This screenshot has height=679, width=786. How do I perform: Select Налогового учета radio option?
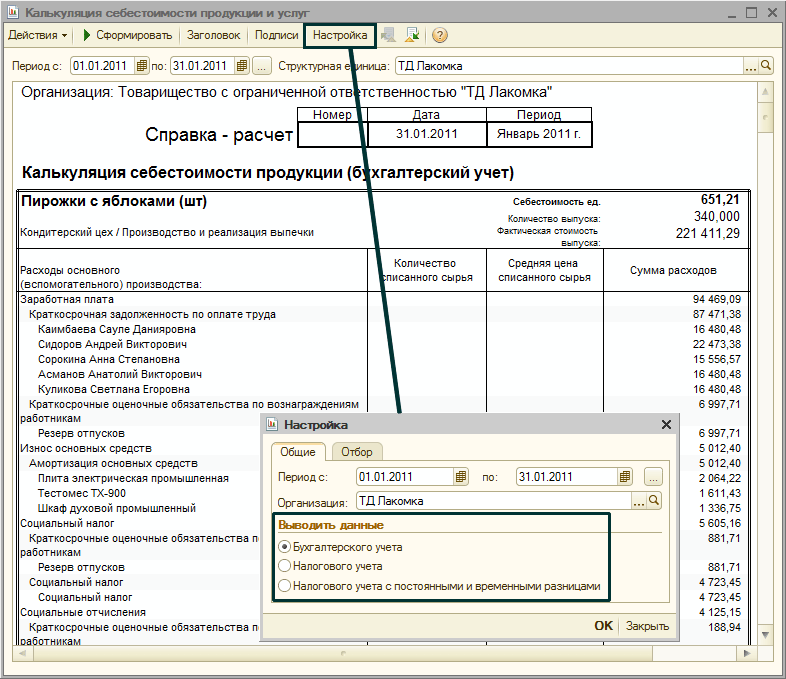(x=285, y=566)
